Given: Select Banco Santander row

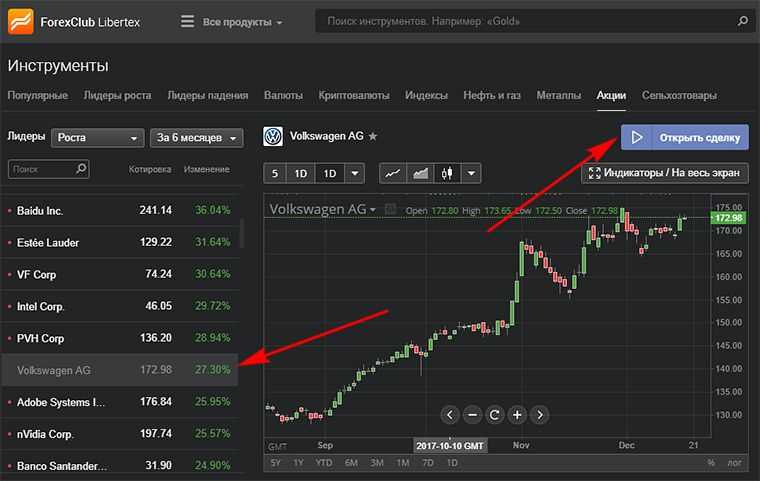Looking at the screenshot, I should tap(120, 465).
